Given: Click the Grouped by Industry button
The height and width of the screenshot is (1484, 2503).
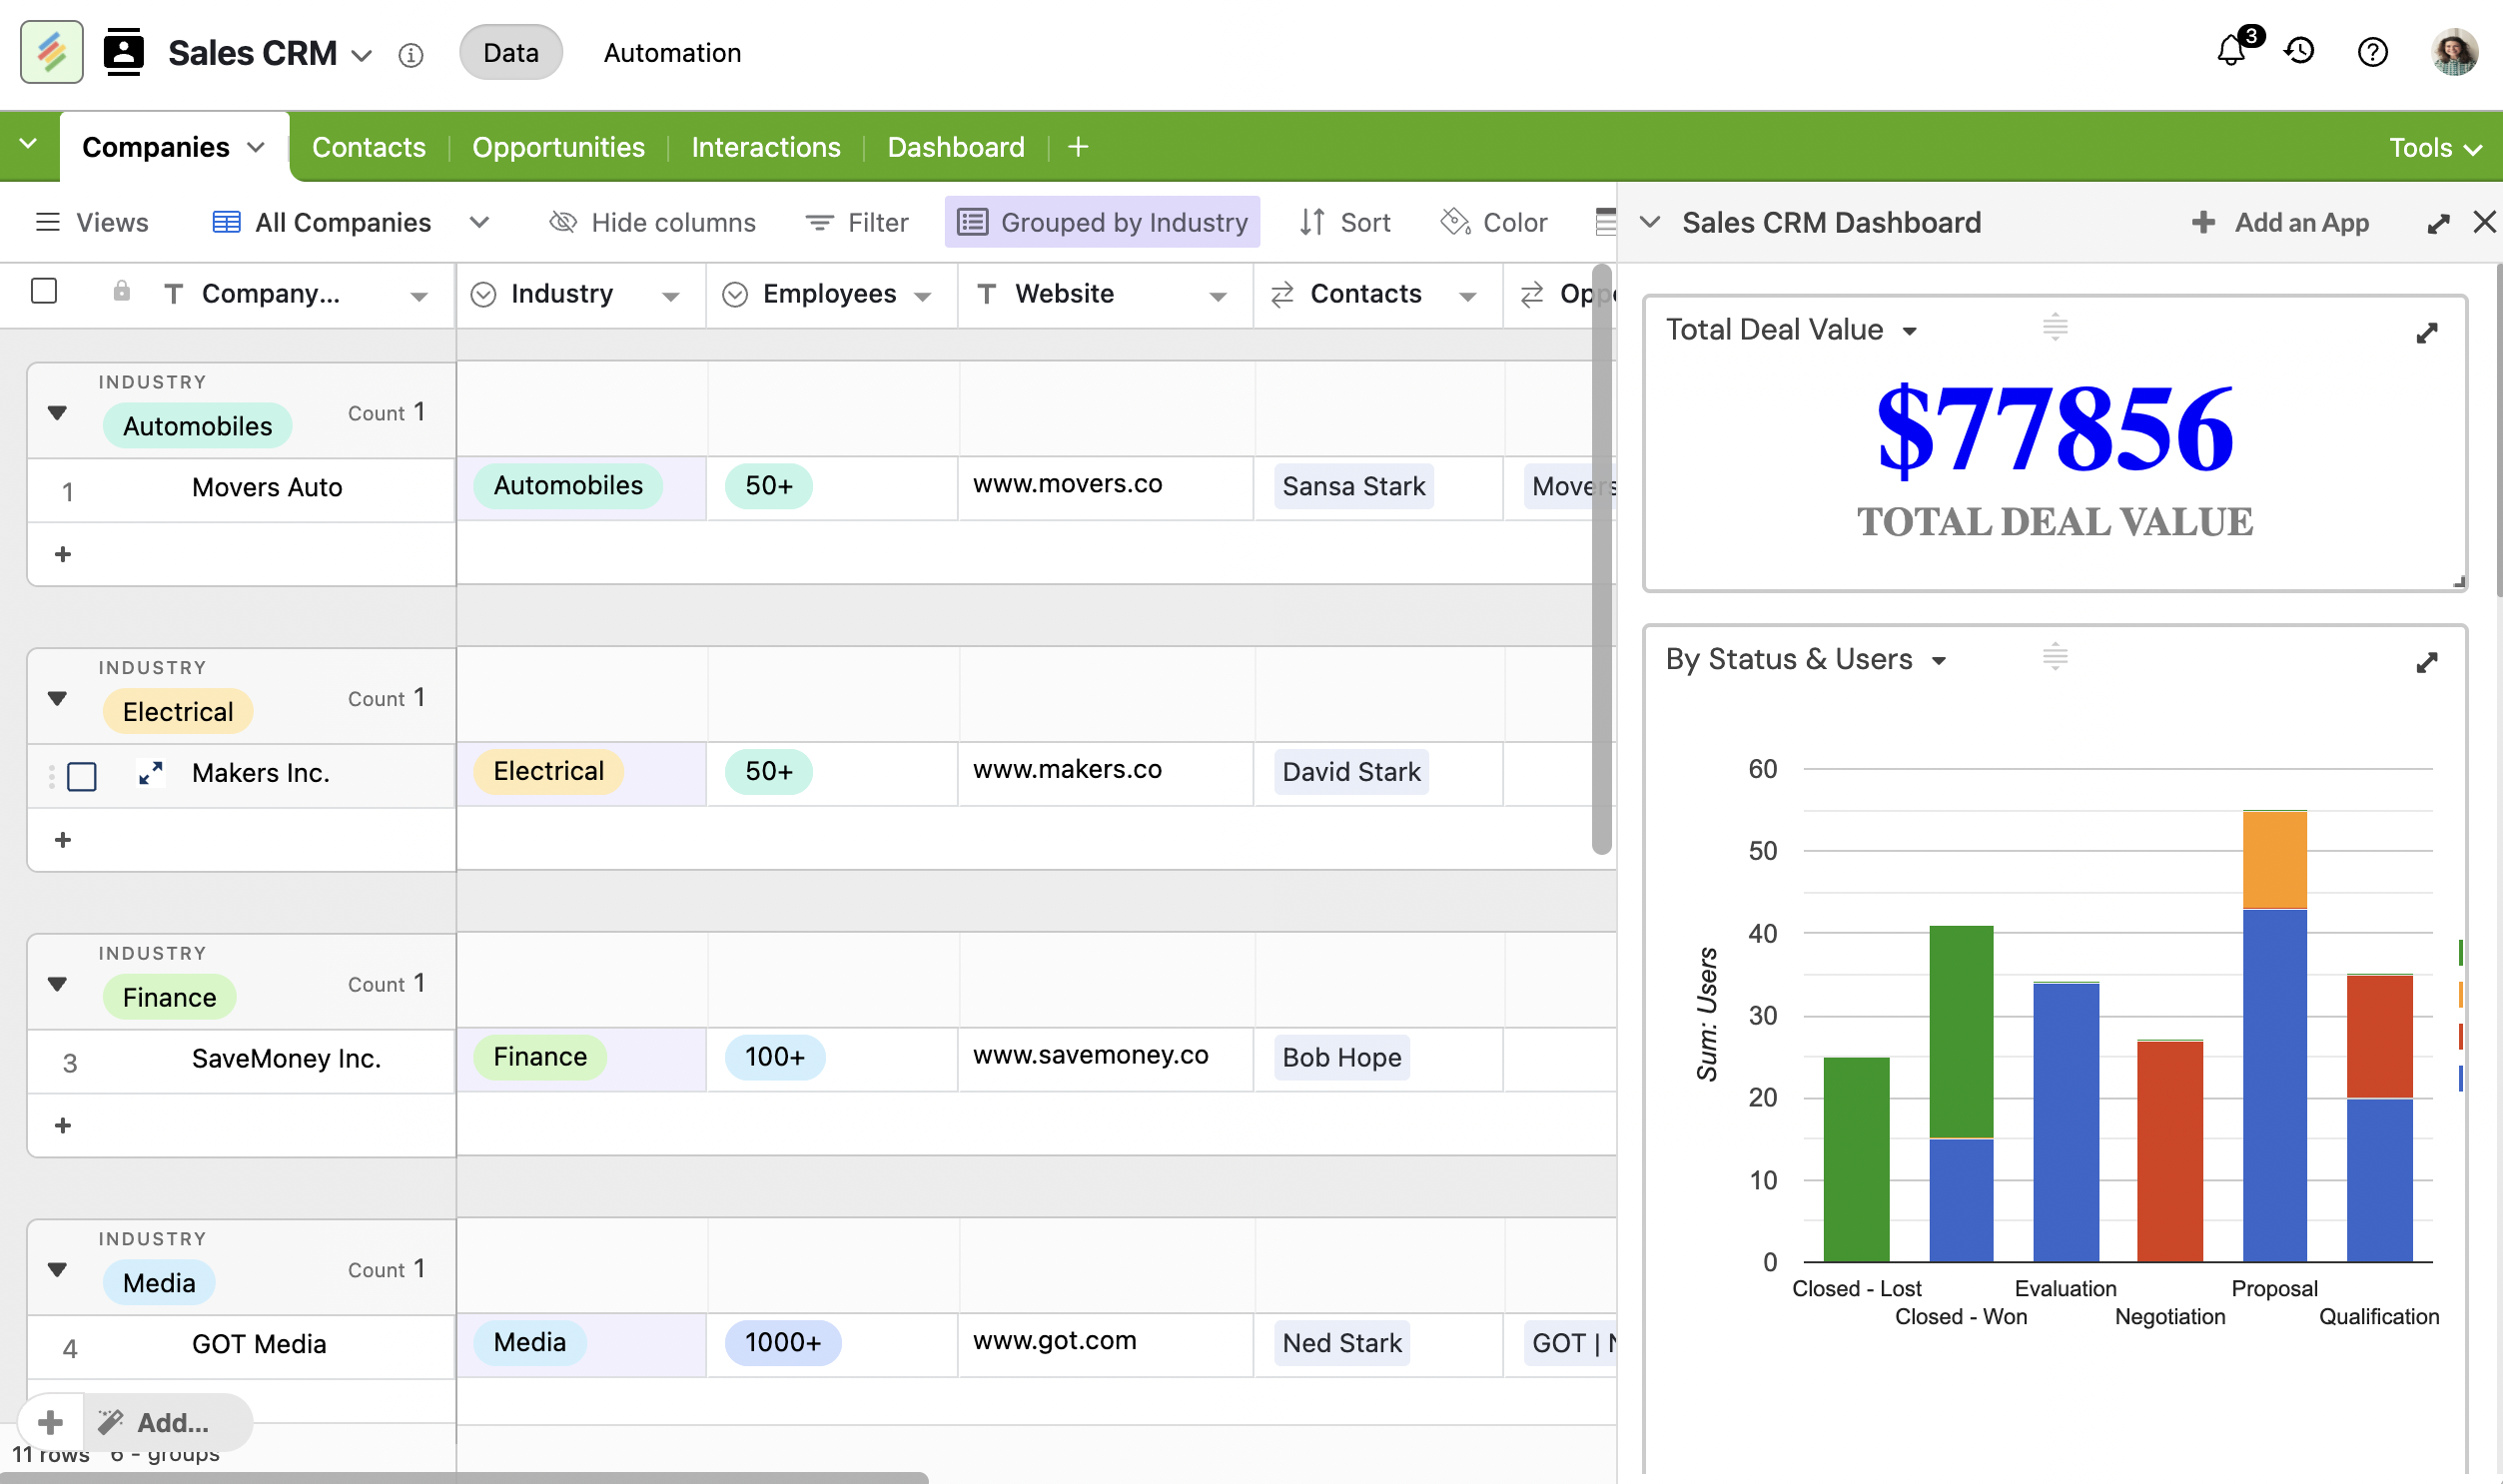Looking at the screenshot, I should click(1102, 222).
